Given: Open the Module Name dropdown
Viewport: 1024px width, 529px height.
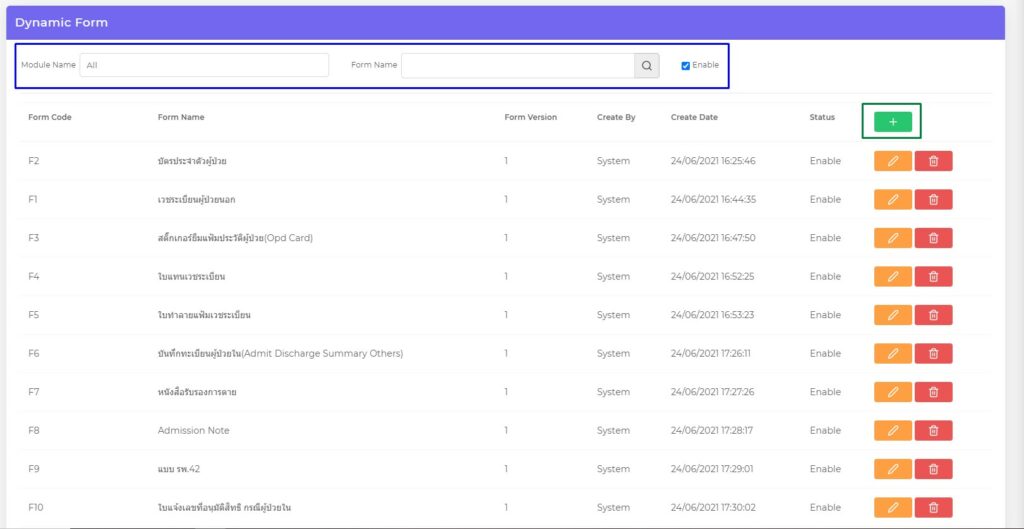Looking at the screenshot, I should coord(204,66).
